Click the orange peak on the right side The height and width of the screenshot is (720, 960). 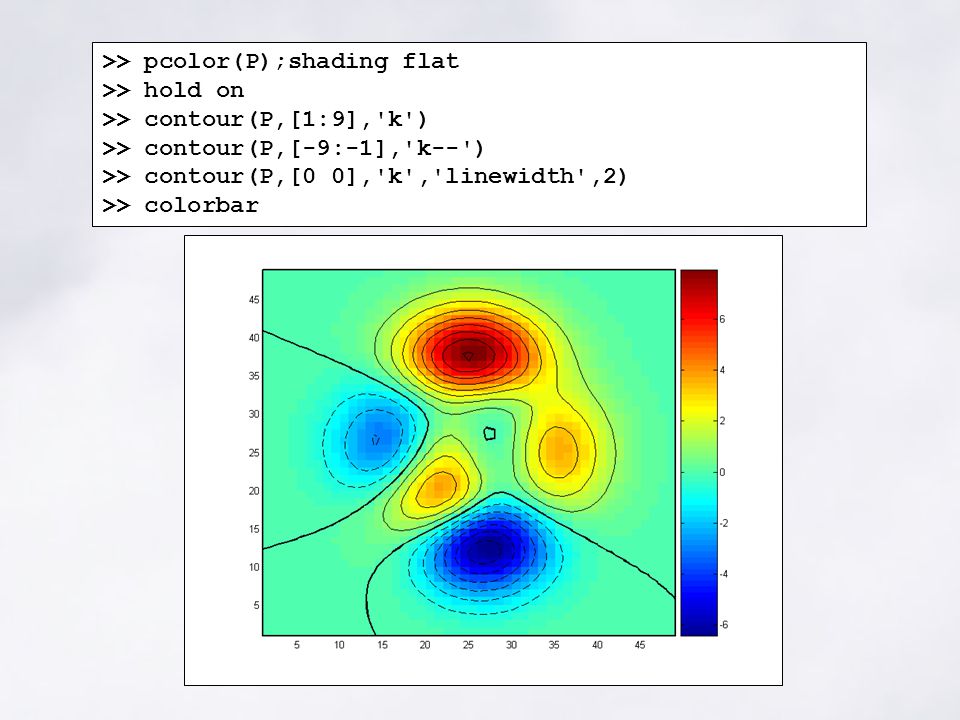558,451
